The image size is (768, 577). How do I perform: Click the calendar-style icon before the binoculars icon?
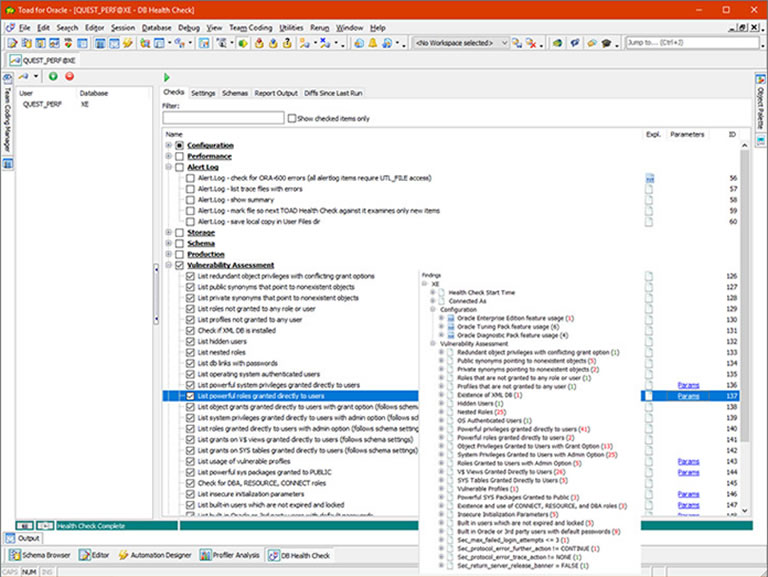click(204, 43)
